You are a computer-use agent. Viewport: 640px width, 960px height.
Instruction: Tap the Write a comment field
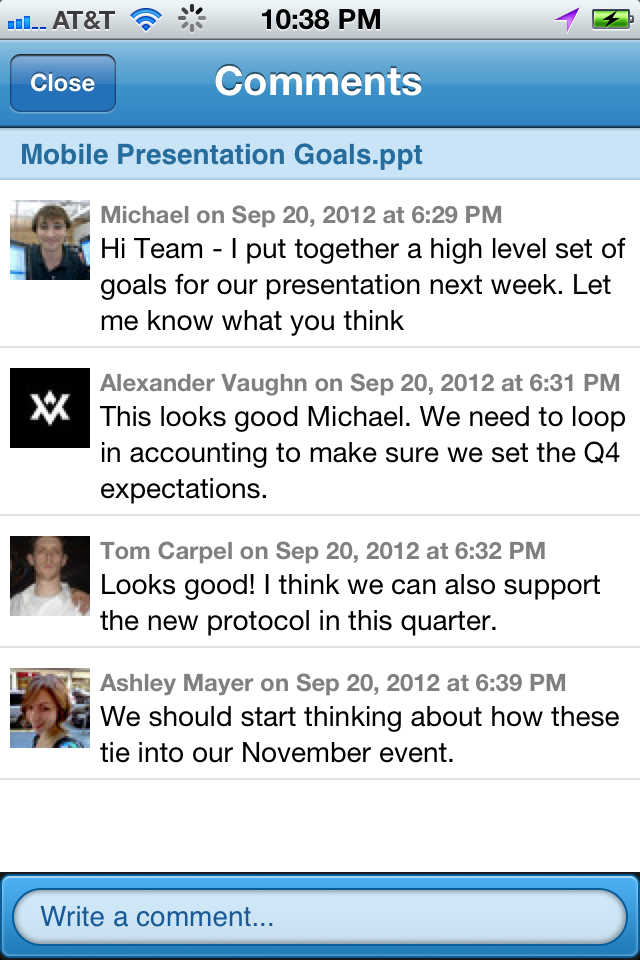[x=320, y=916]
